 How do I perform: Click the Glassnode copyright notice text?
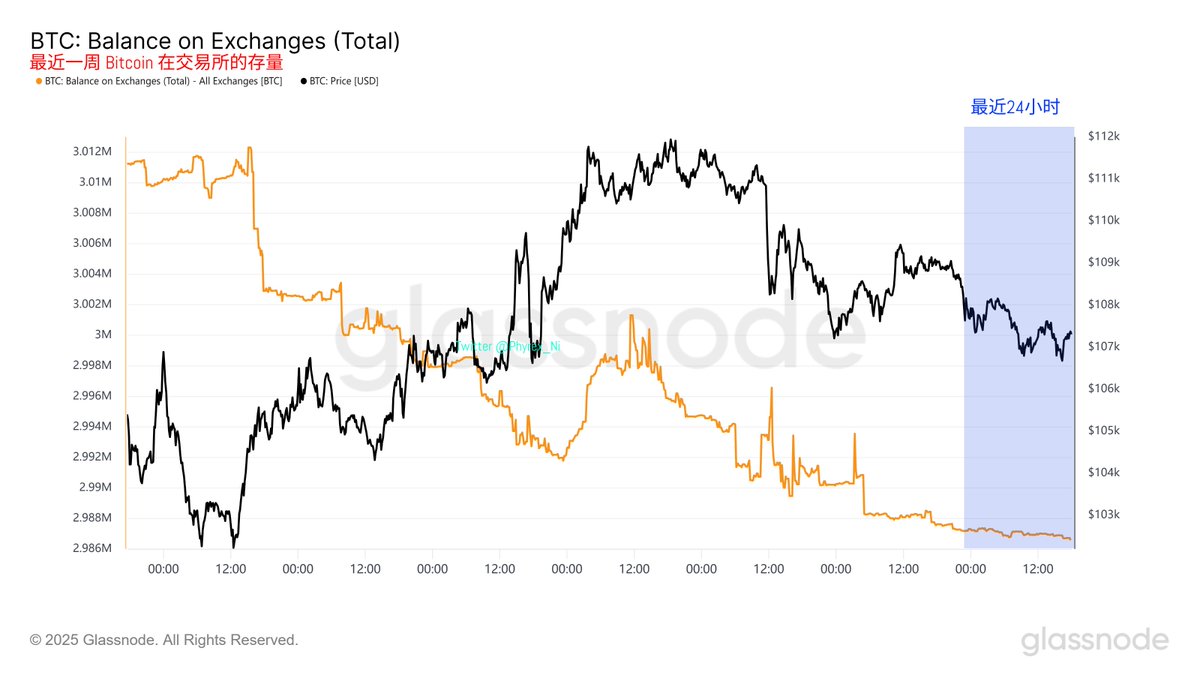click(164, 639)
